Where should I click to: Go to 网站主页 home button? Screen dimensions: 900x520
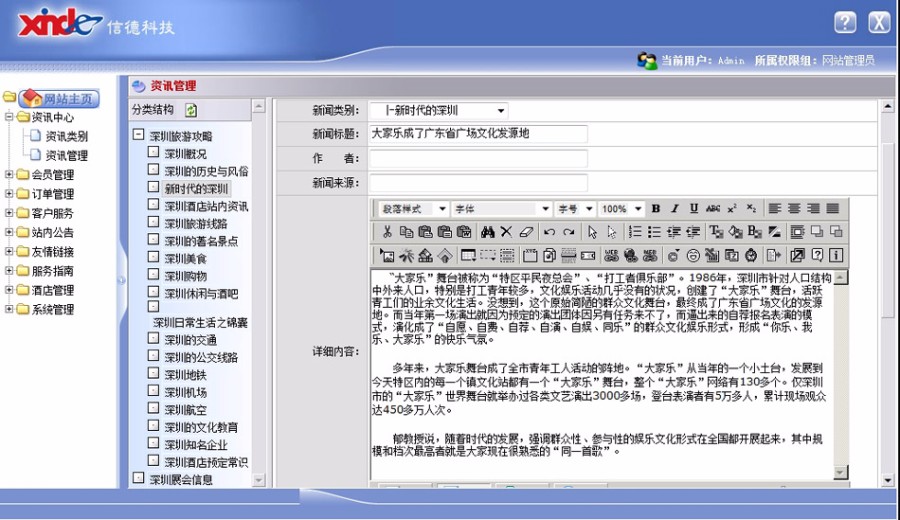(59, 99)
